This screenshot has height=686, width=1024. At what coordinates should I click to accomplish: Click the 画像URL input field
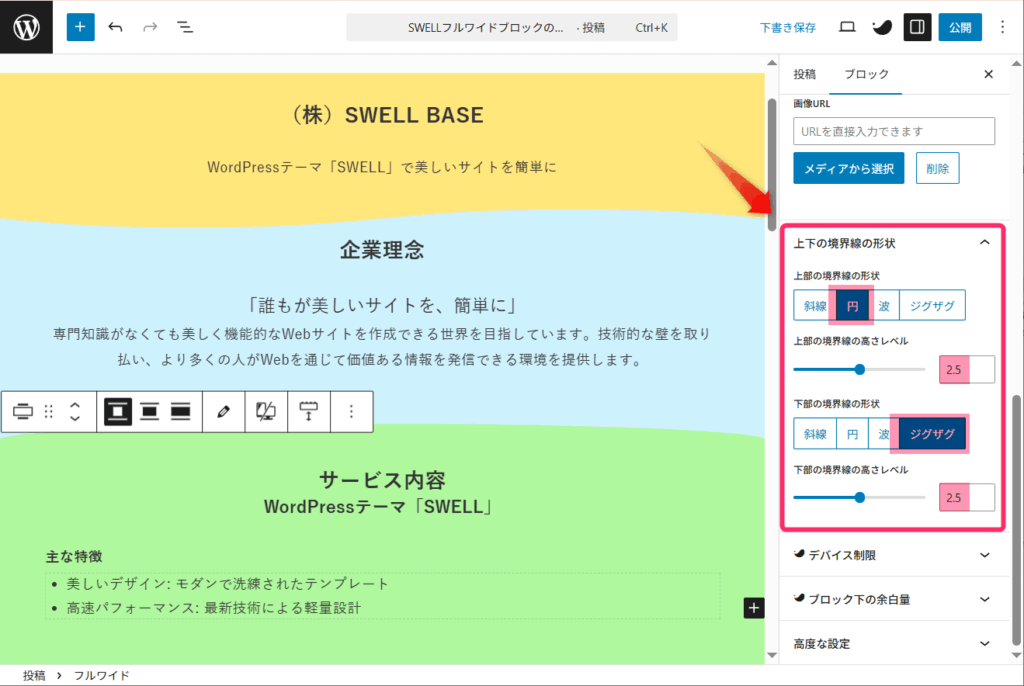[x=894, y=131]
